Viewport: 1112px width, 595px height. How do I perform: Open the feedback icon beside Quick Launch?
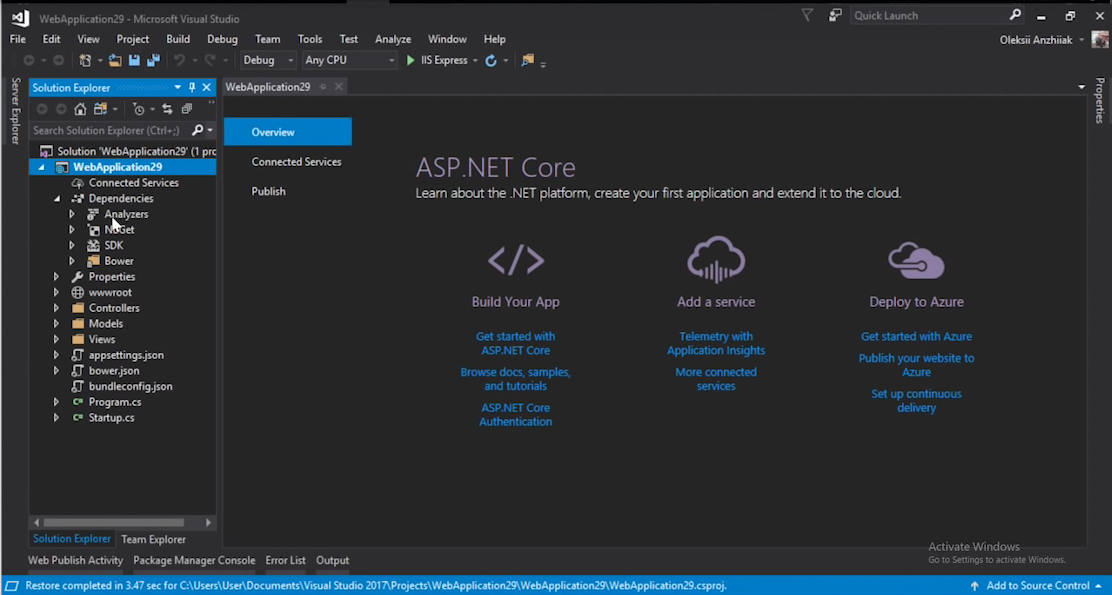click(x=835, y=15)
